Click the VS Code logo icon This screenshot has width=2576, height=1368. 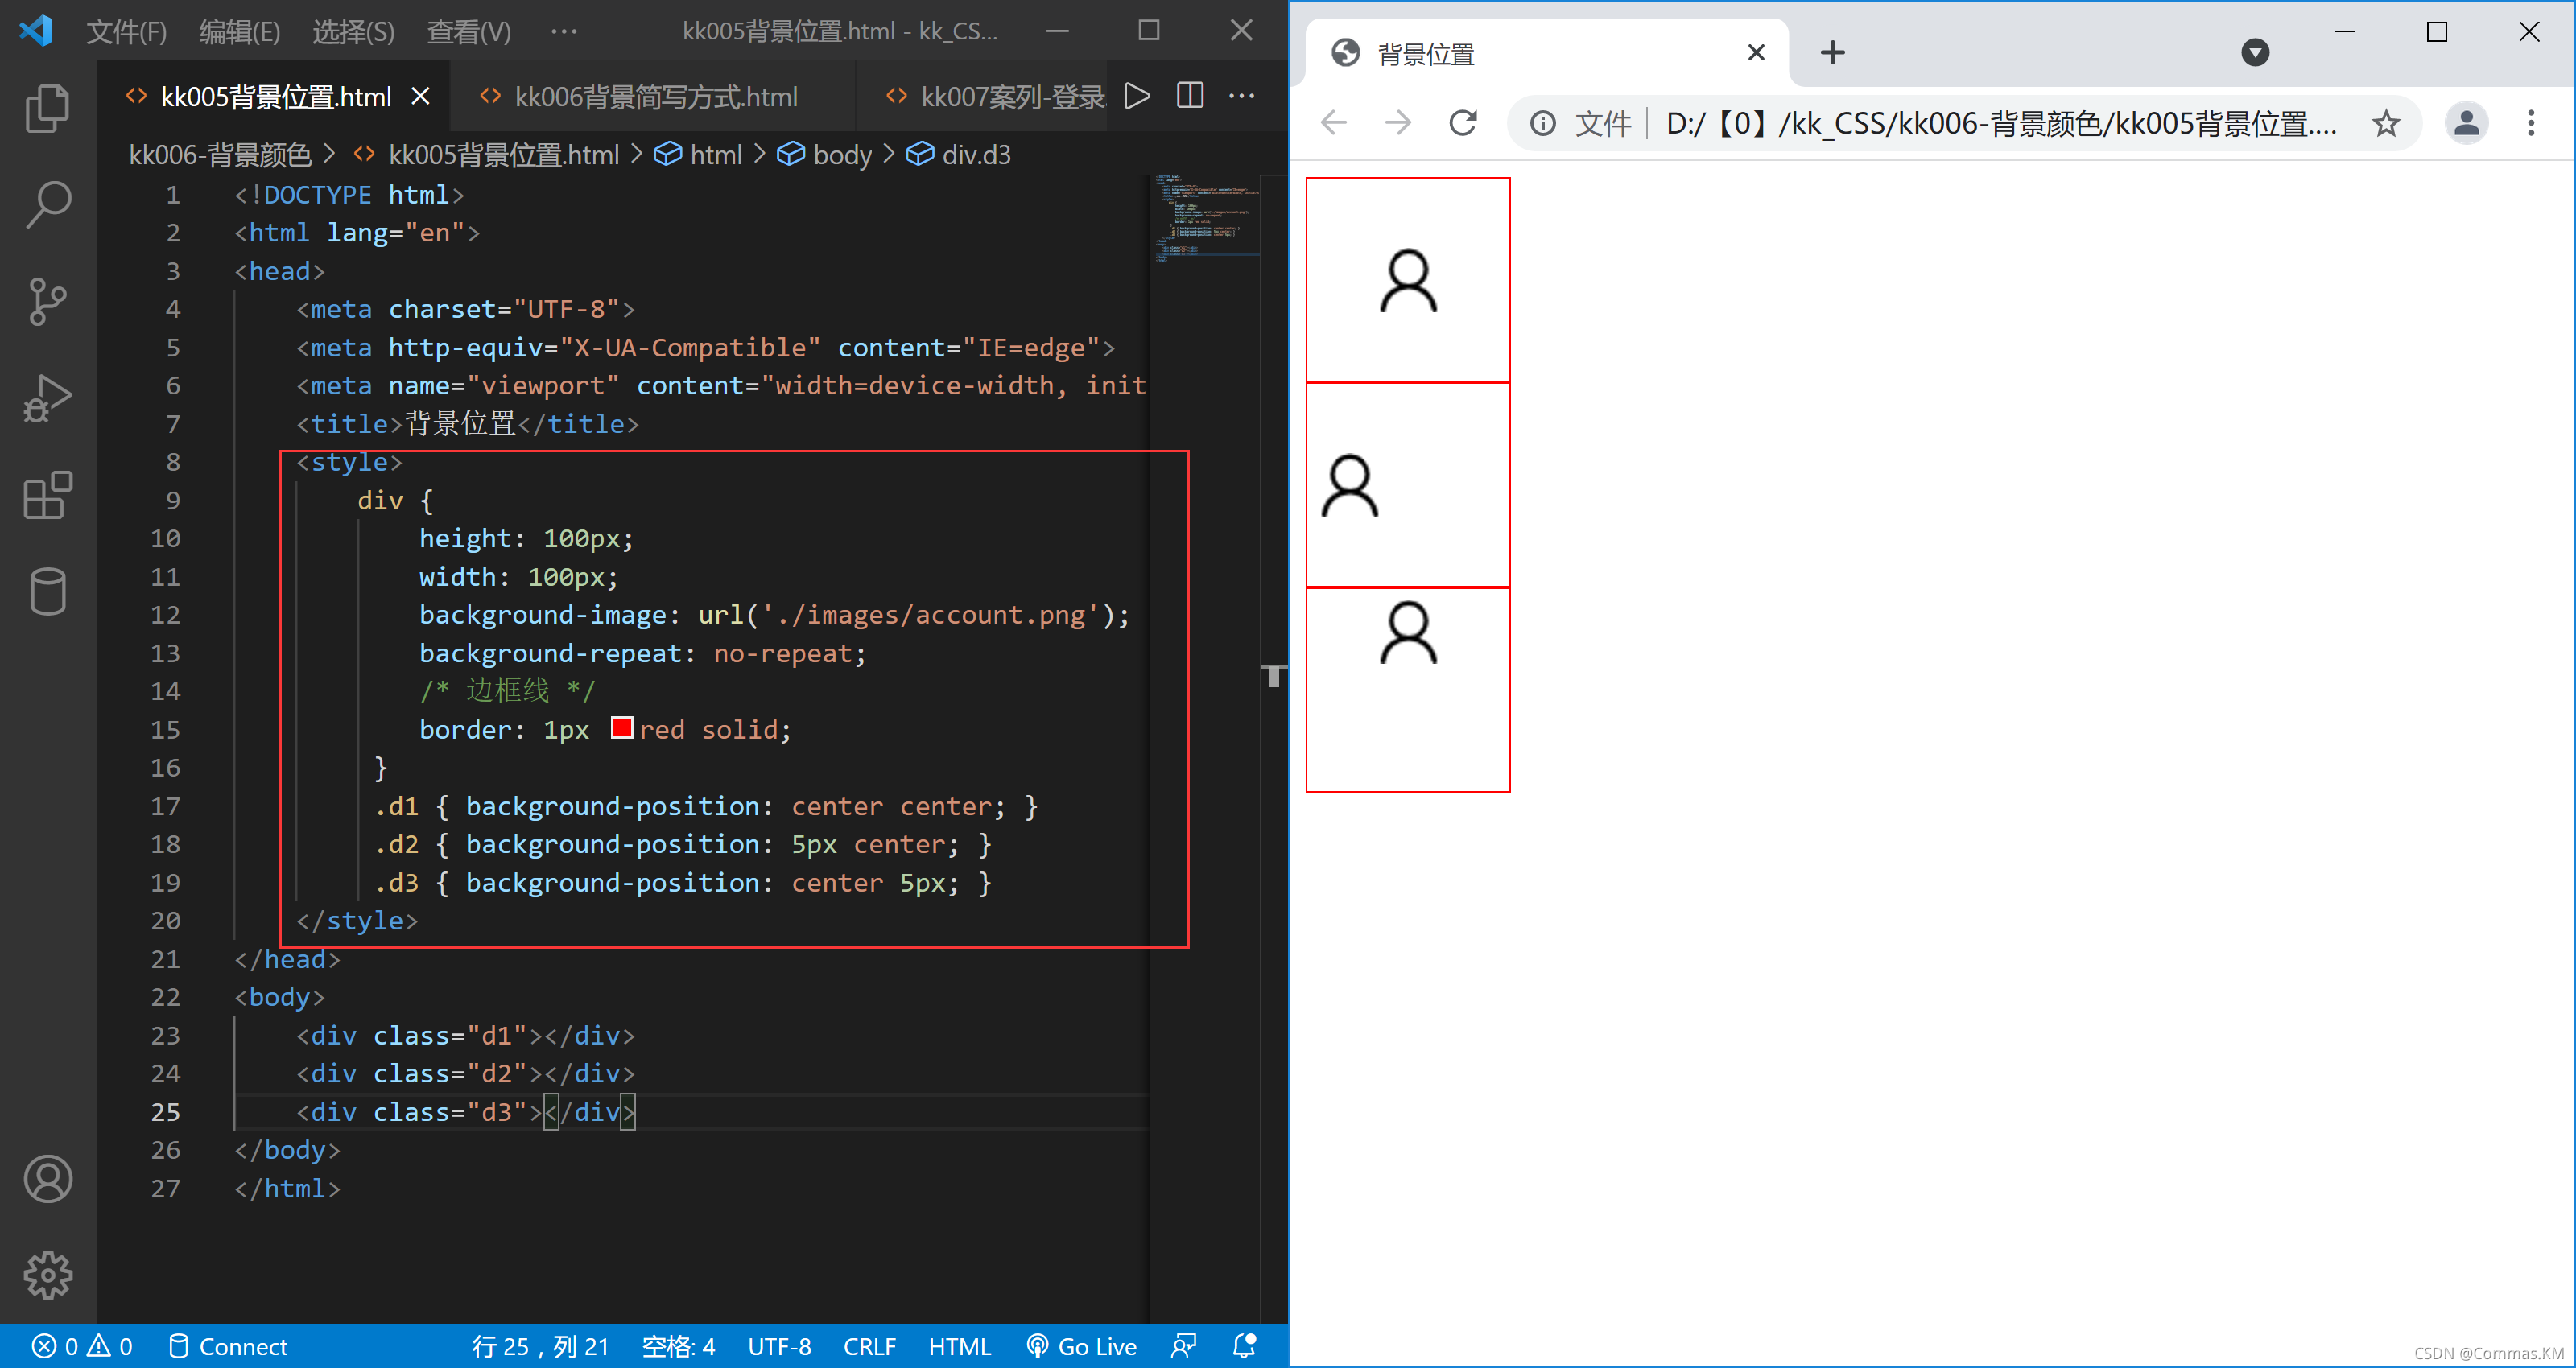(36, 31)
